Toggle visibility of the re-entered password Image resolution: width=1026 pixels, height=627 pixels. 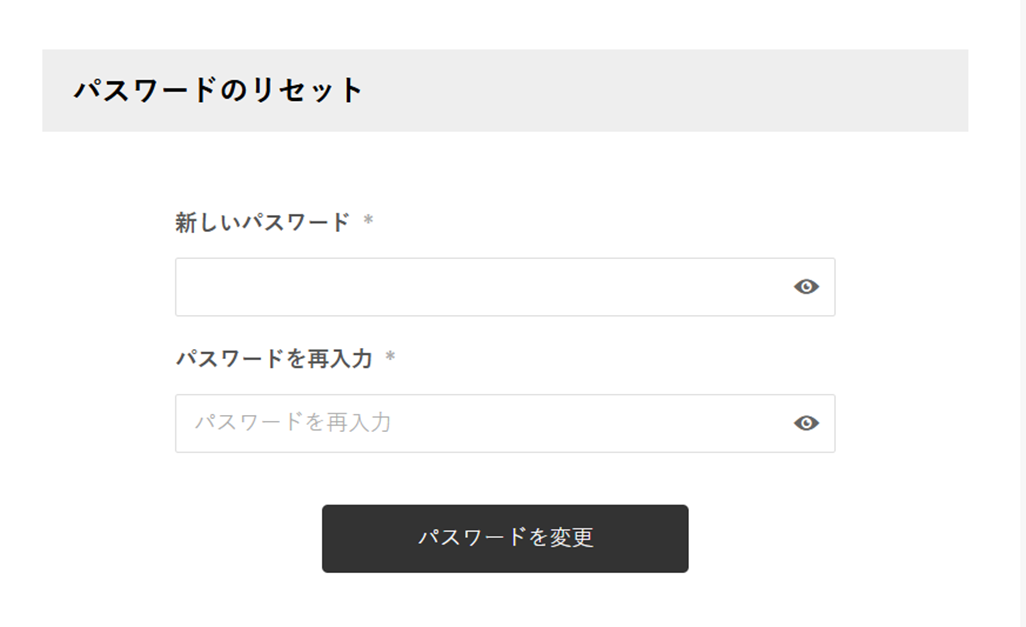coord(806,423)
